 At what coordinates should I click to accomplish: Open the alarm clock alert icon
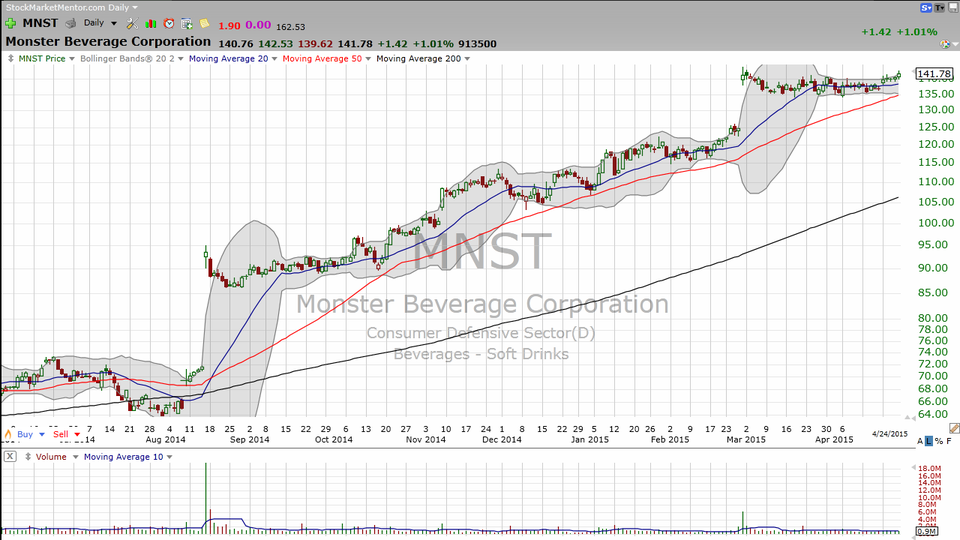(x=168, y=24)
